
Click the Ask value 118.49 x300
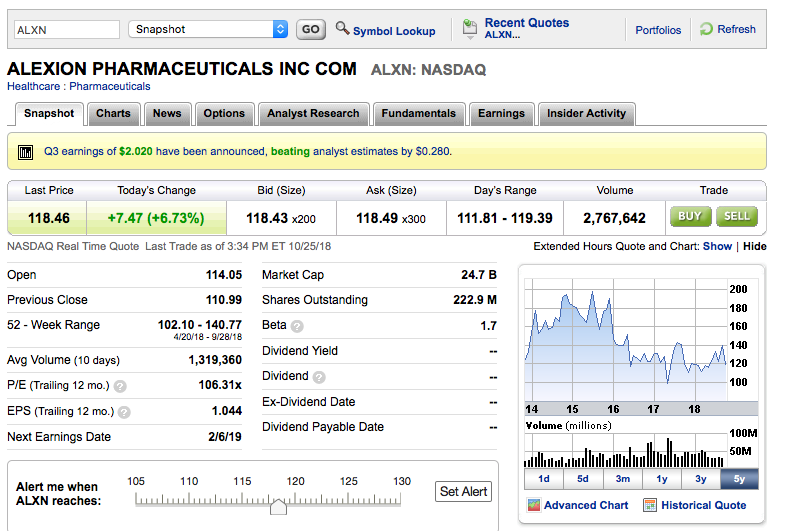(x=391, y=218)
